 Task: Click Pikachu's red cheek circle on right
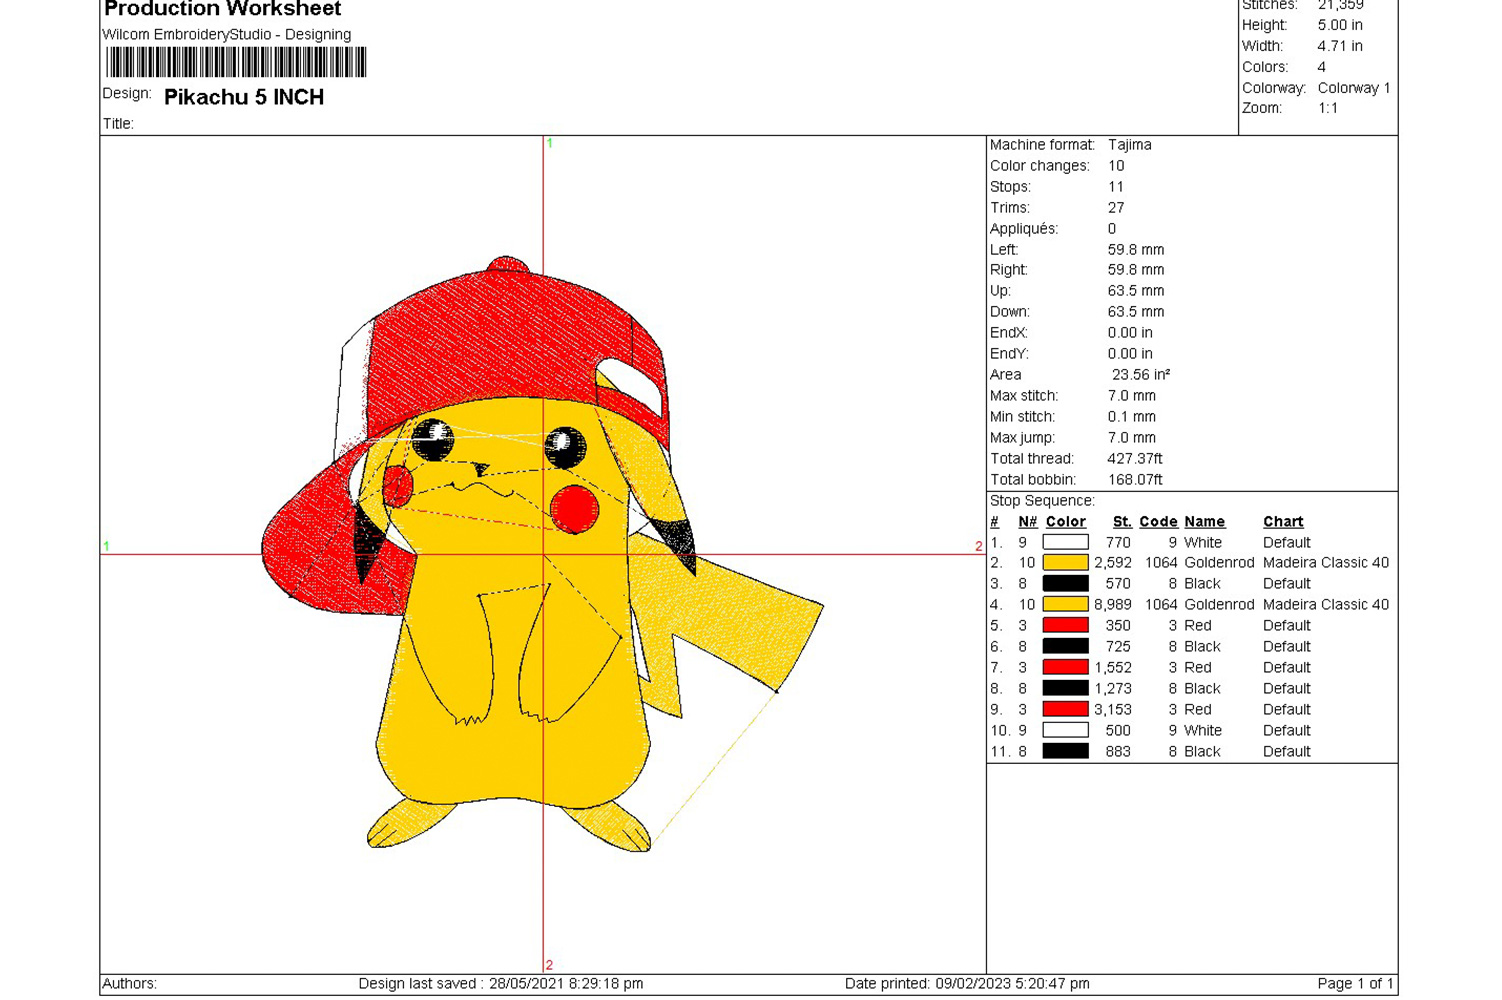point(575,508)
